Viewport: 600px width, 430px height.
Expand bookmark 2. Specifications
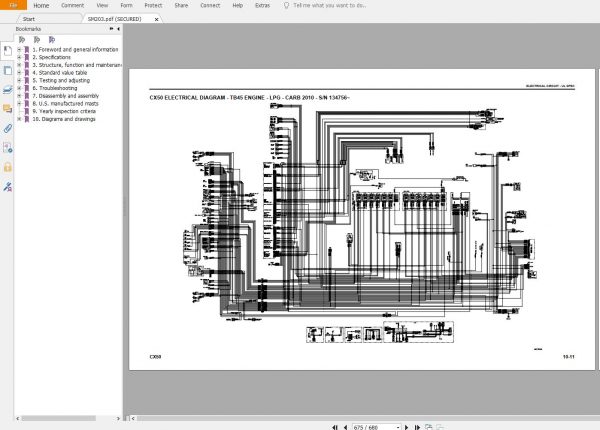[19, 57]
